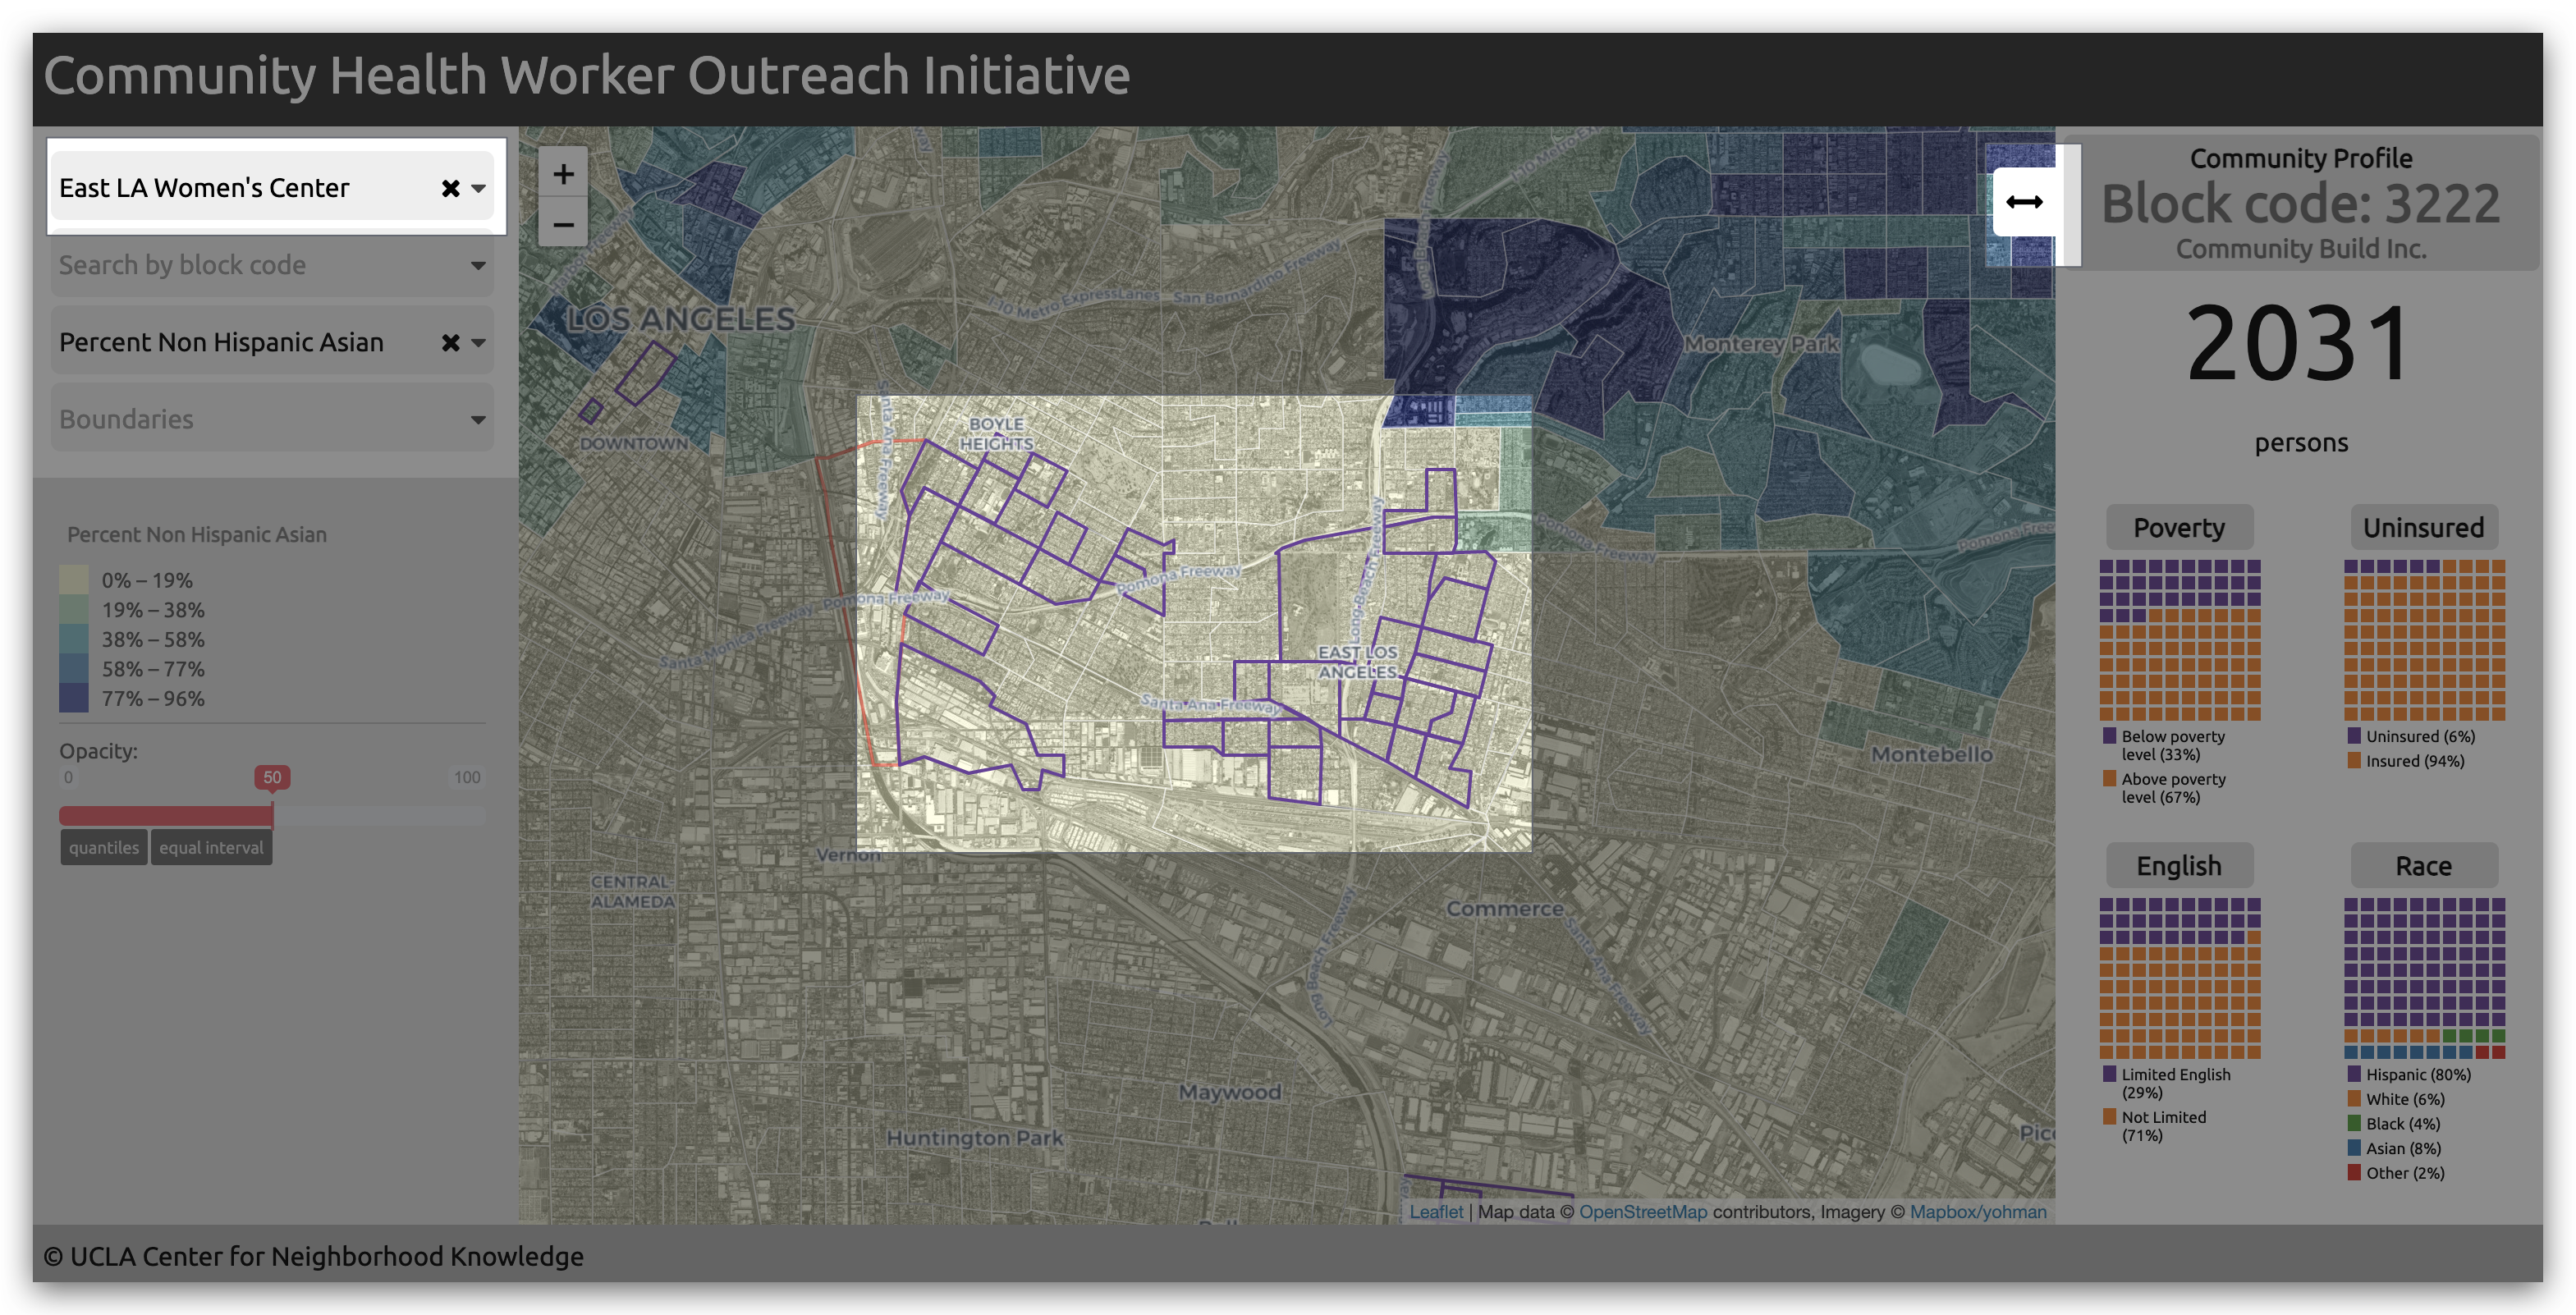Expand the Boundaries dropdown
The image size is (2576, 1315).
[272, 419]
